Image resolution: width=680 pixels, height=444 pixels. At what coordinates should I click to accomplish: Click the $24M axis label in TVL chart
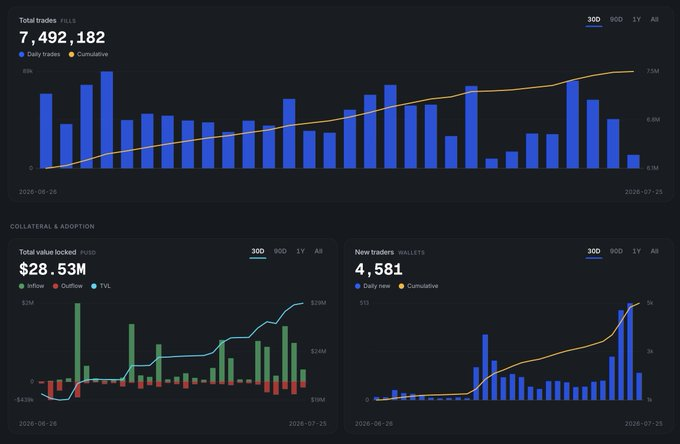pos(318,351)
